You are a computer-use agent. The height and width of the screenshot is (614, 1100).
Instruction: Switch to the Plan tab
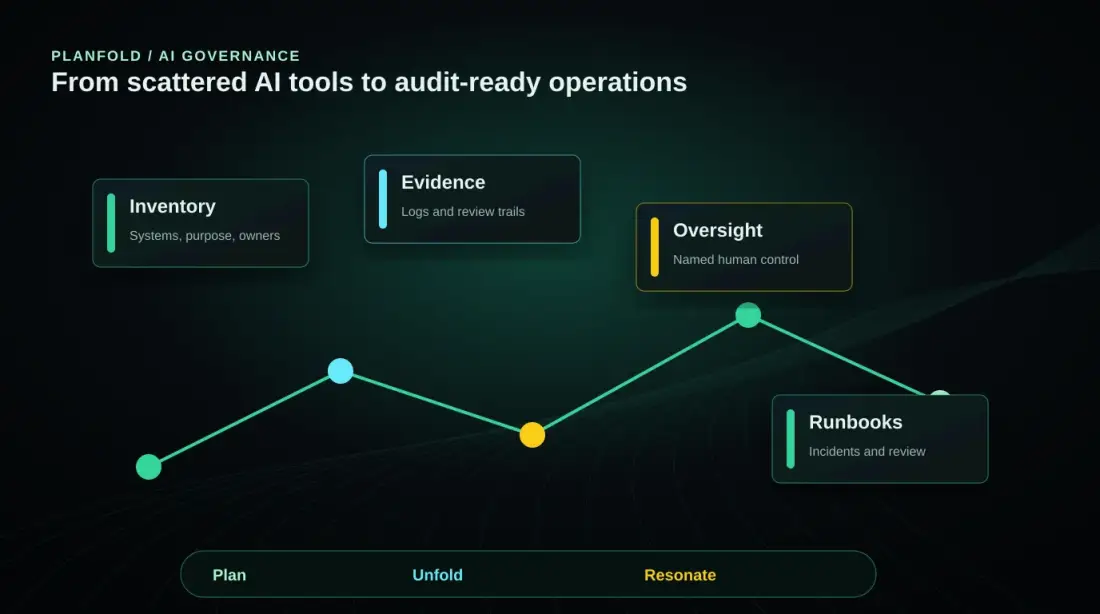(229, 575)
